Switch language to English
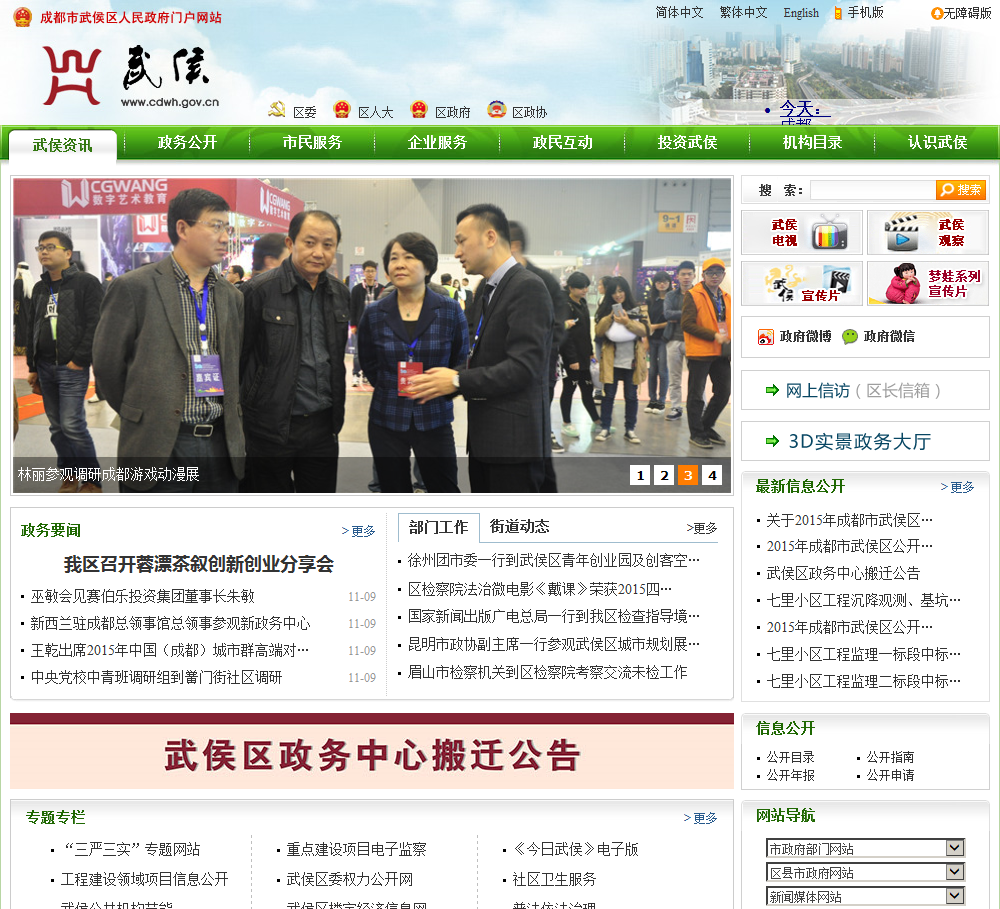The height and width of the screenshot is (909, 1000). 801,13
